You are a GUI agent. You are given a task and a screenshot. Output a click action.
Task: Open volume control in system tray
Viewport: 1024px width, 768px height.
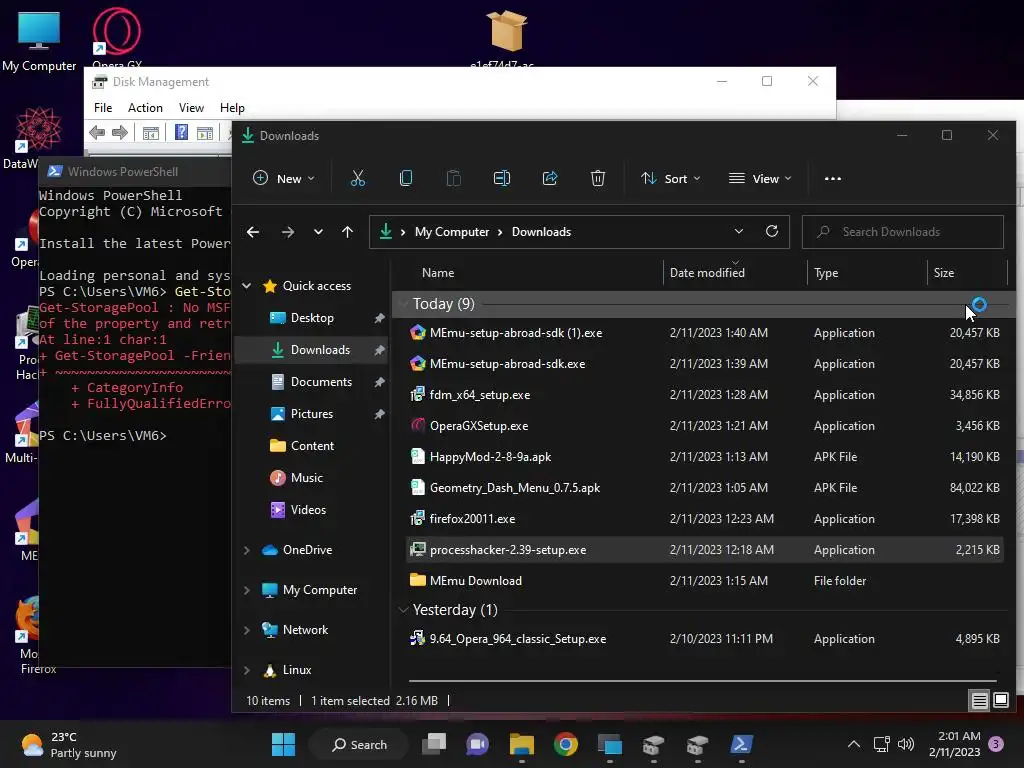pos(906,744)
